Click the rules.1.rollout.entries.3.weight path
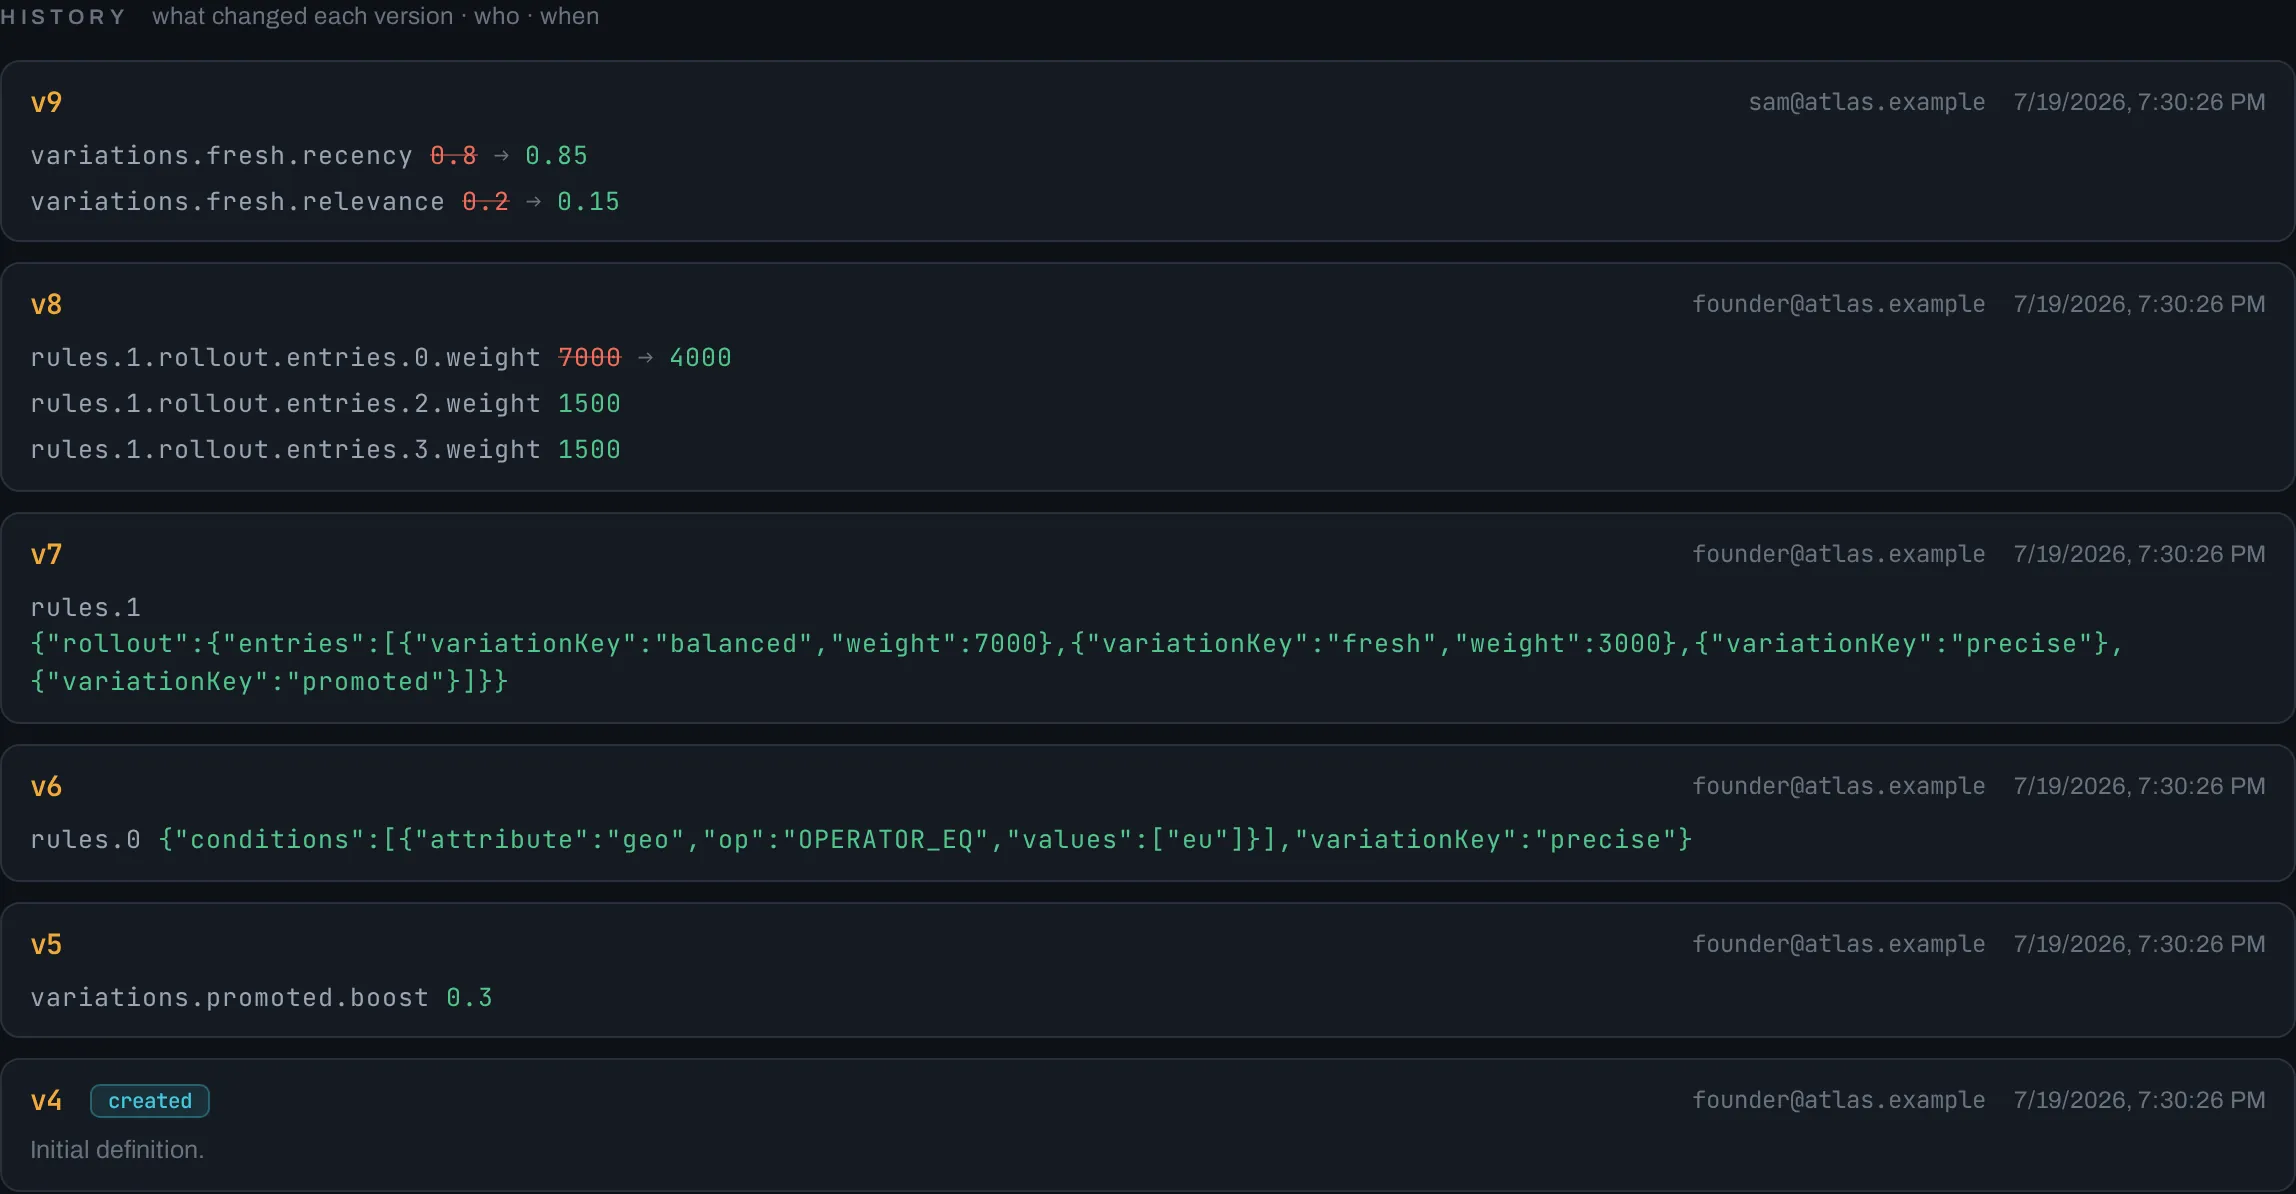The width and height of the screenshot is (2296, 1194). [285, 450]
